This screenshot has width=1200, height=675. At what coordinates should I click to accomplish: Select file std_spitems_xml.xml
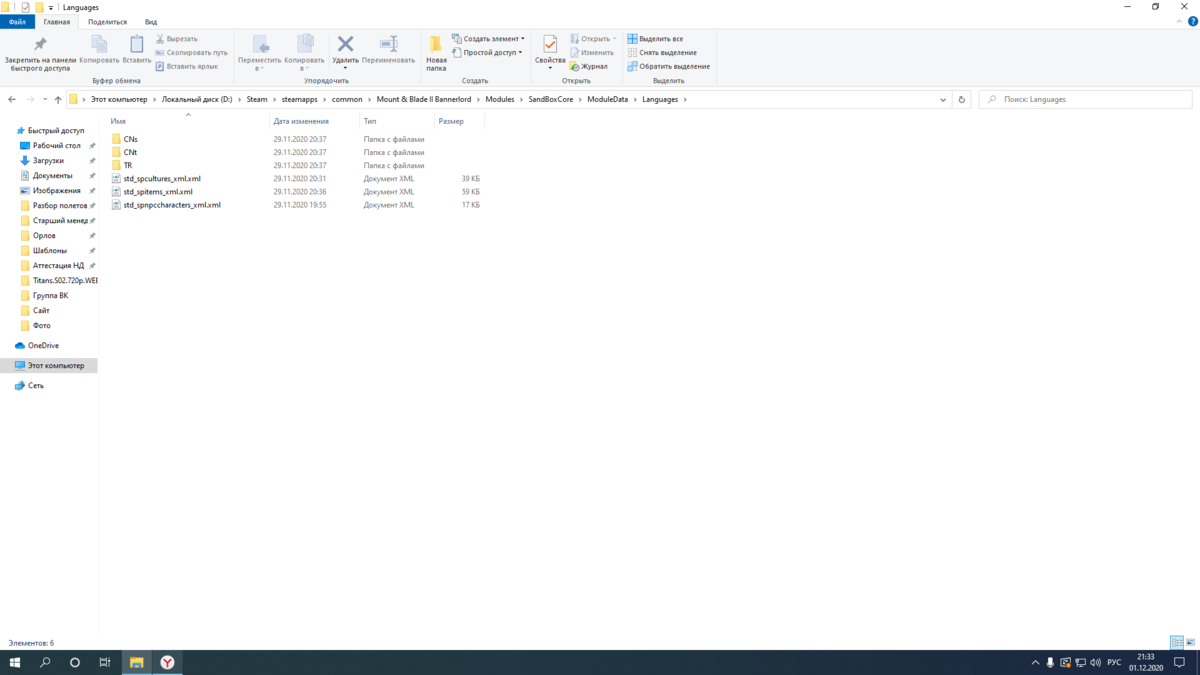coord(158,191)
